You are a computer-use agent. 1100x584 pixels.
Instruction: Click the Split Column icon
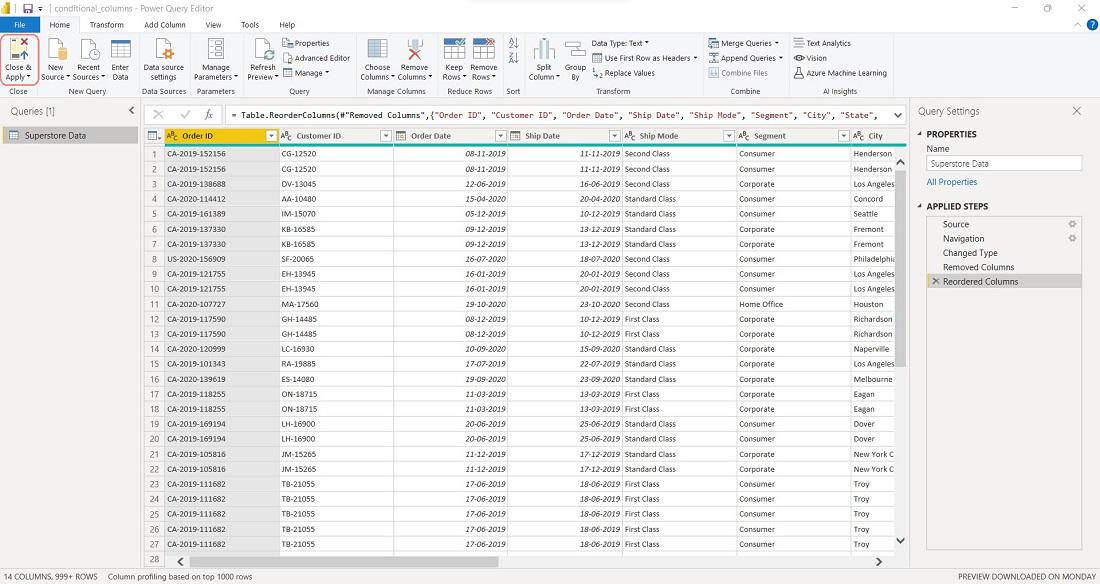tap(544, 50)
